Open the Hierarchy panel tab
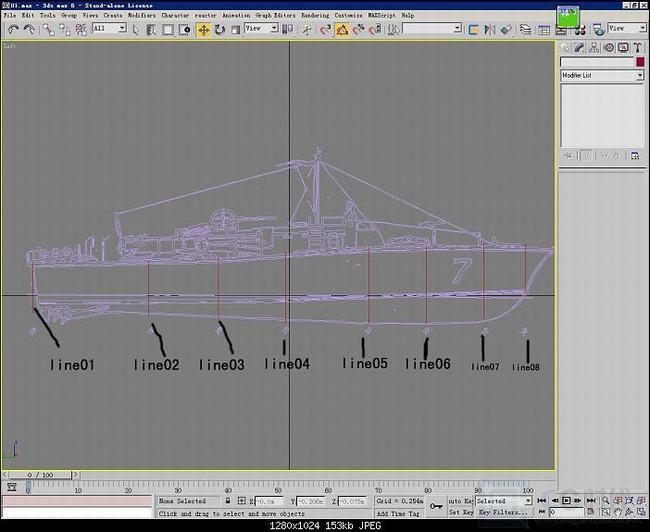The width and height of the screenshot is (650, 532). (x=594, y=47)
